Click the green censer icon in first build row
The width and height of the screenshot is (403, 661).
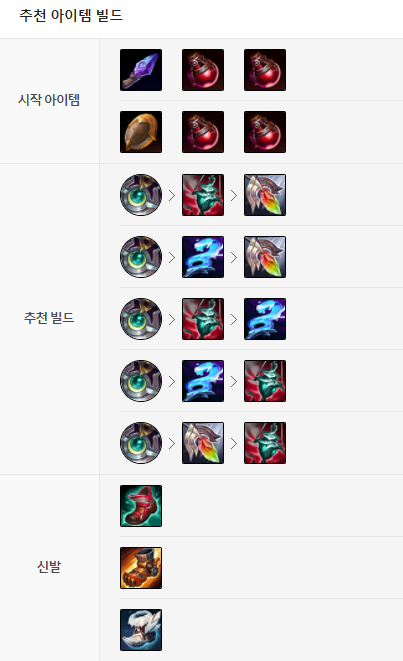point(203,195)
